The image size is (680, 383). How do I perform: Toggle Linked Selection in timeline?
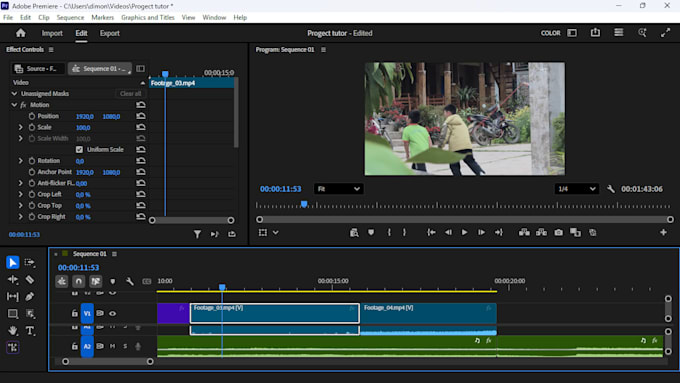tap(95, 282)
